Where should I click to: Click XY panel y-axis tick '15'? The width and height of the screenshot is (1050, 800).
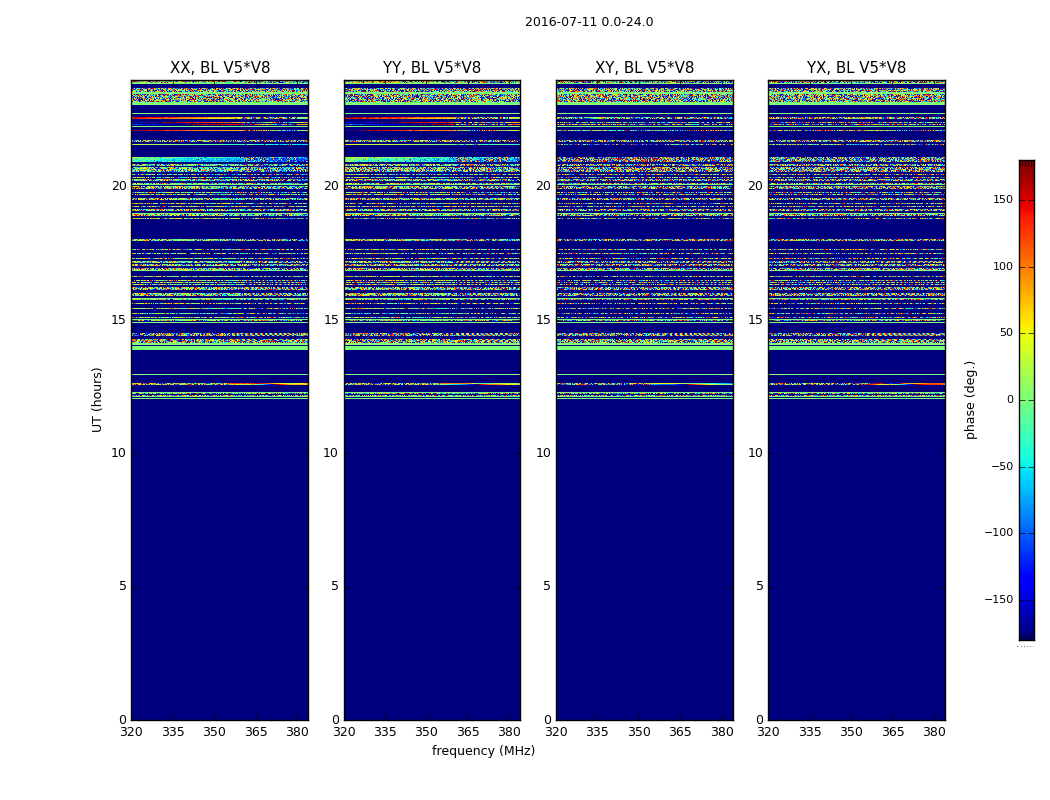tap(544, 320)
